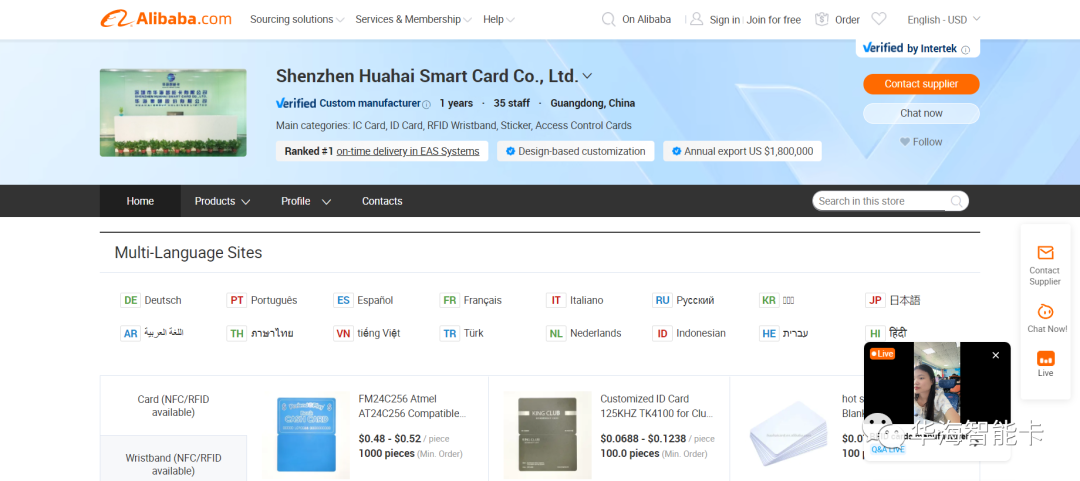Viewport: 1080px width, 481px height.
Task: Click the DE language badge icon
Action: coord(130,300)
